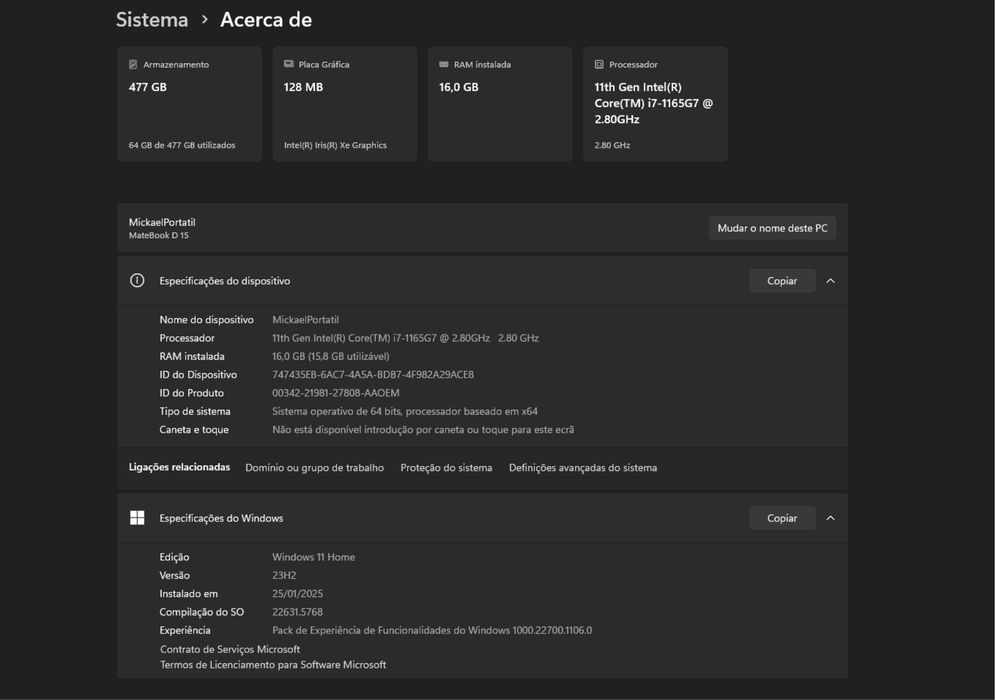Click the OS build 22631.5768 value

point(298,612)
